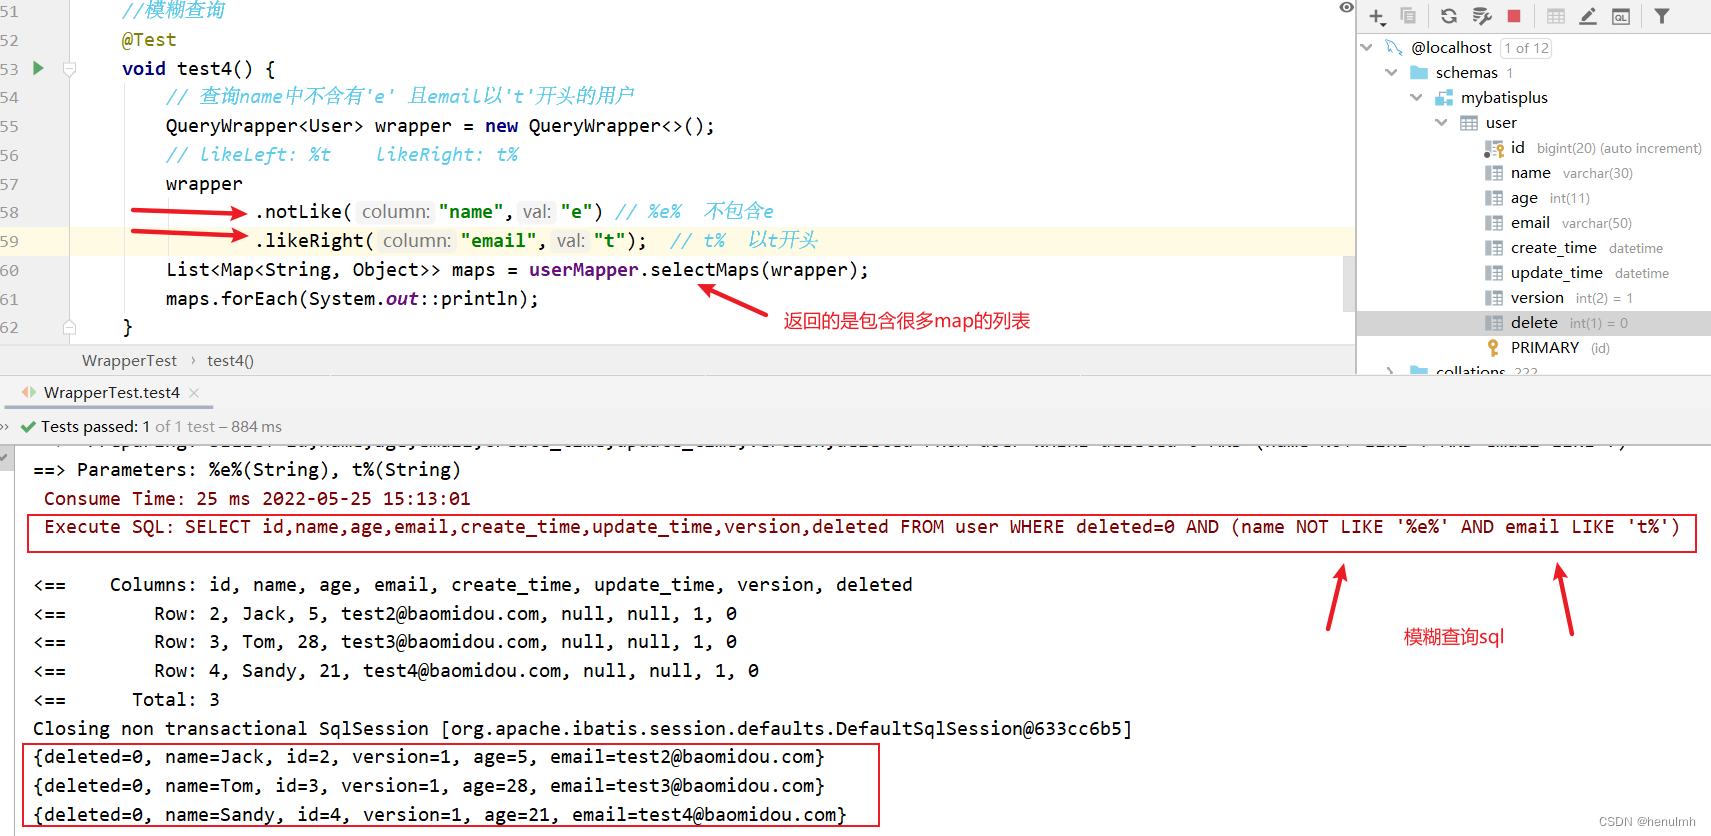Screen dimensions: 1711x836
Task: Switch to the WrapperTest.test4 run tab
Action: 110,393
